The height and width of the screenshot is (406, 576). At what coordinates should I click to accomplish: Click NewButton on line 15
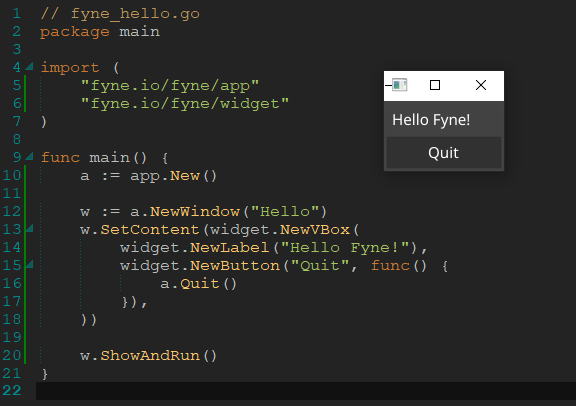[x=235, y=266]
